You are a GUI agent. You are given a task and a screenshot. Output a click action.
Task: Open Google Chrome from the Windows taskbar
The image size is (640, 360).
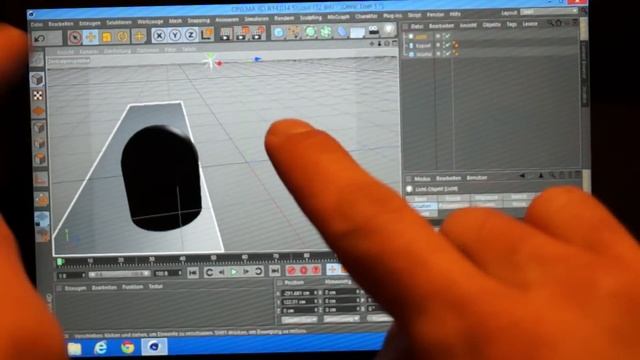(128, 347)
